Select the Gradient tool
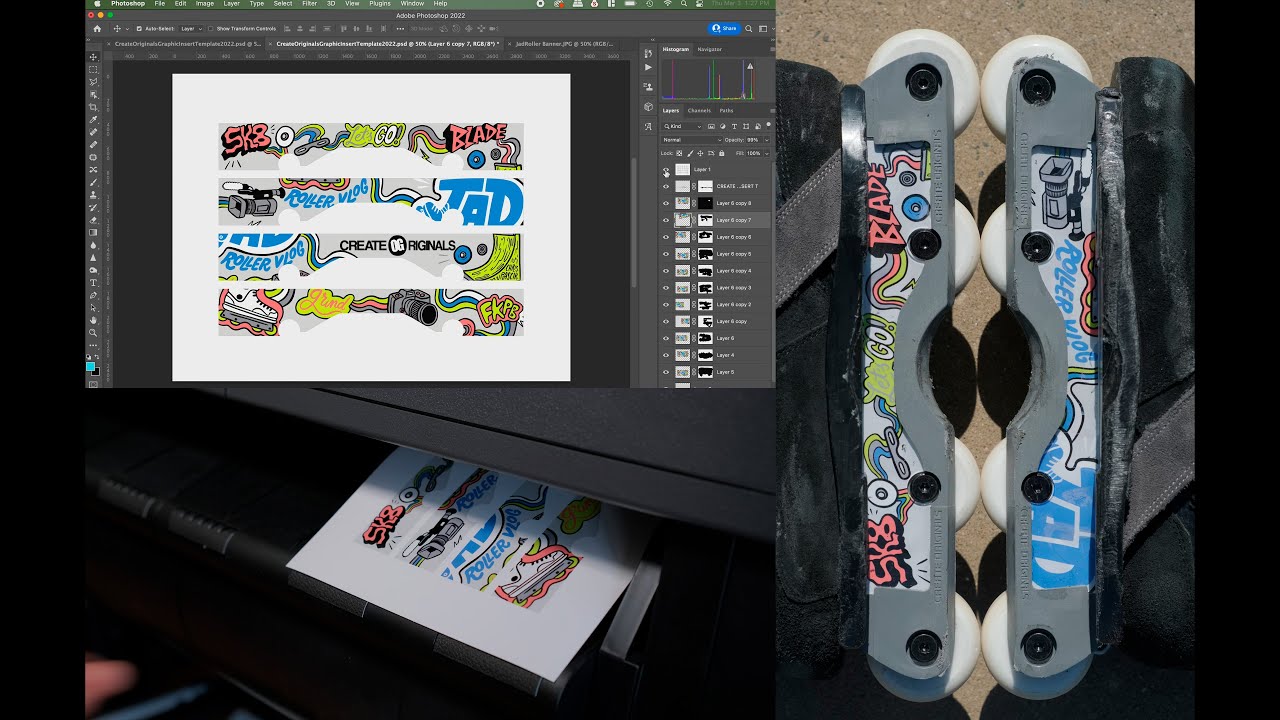The width and height of the screenshot is (1280, 720). (93, 232)
